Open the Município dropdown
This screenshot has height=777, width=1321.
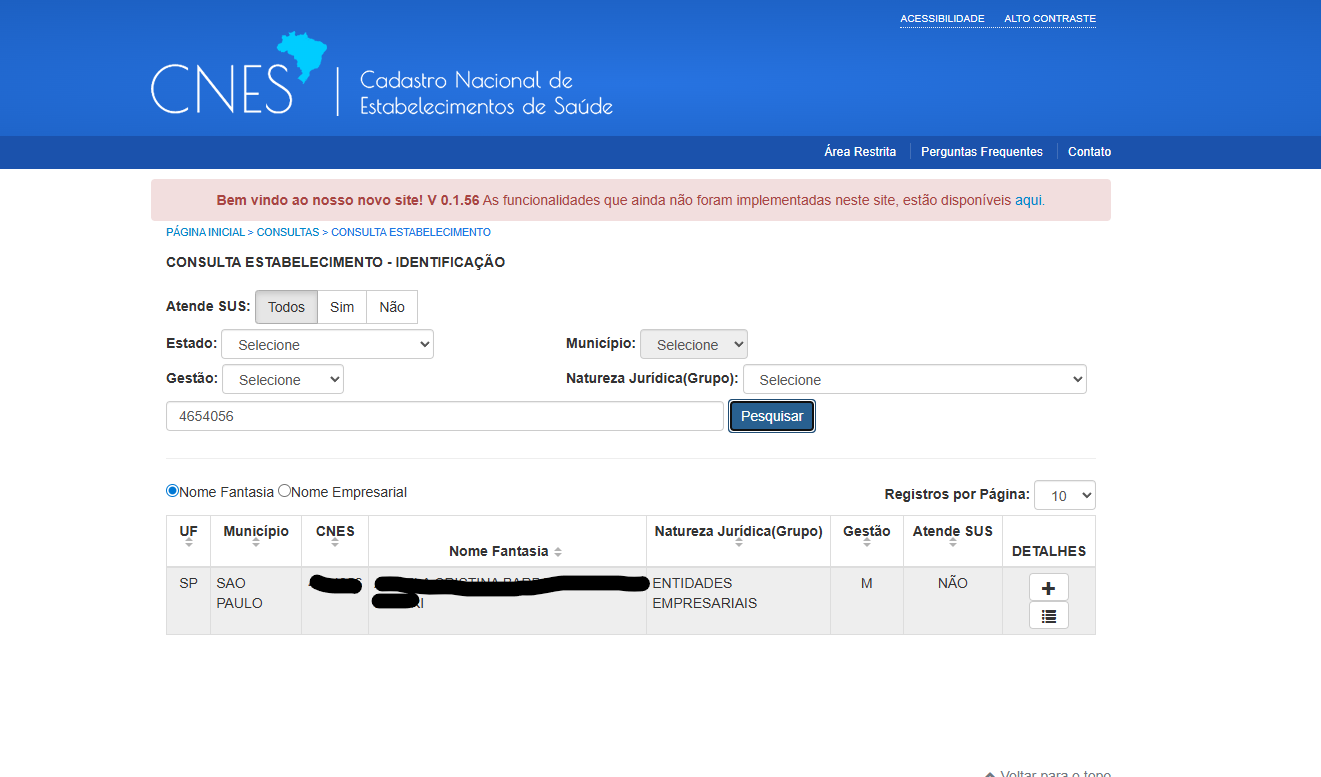coord(694,345)
